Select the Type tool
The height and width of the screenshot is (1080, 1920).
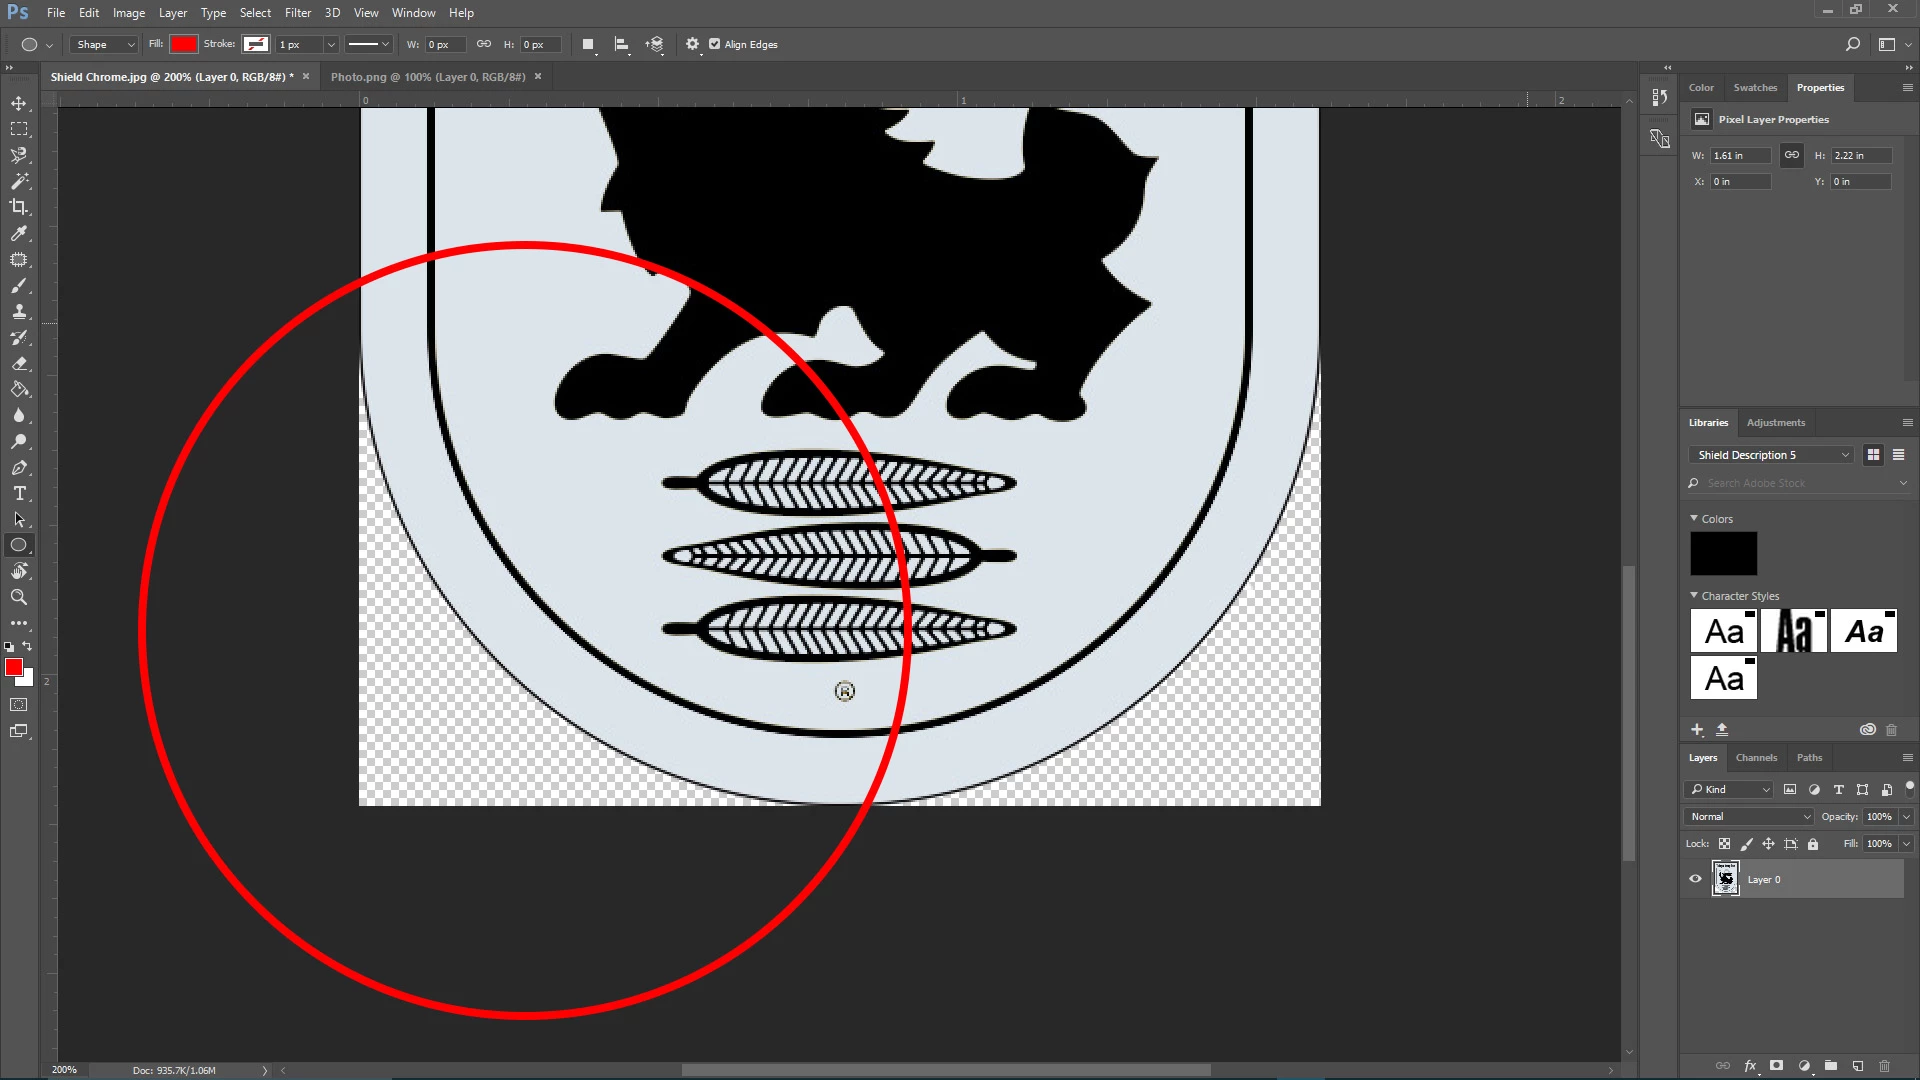(19, 493)
